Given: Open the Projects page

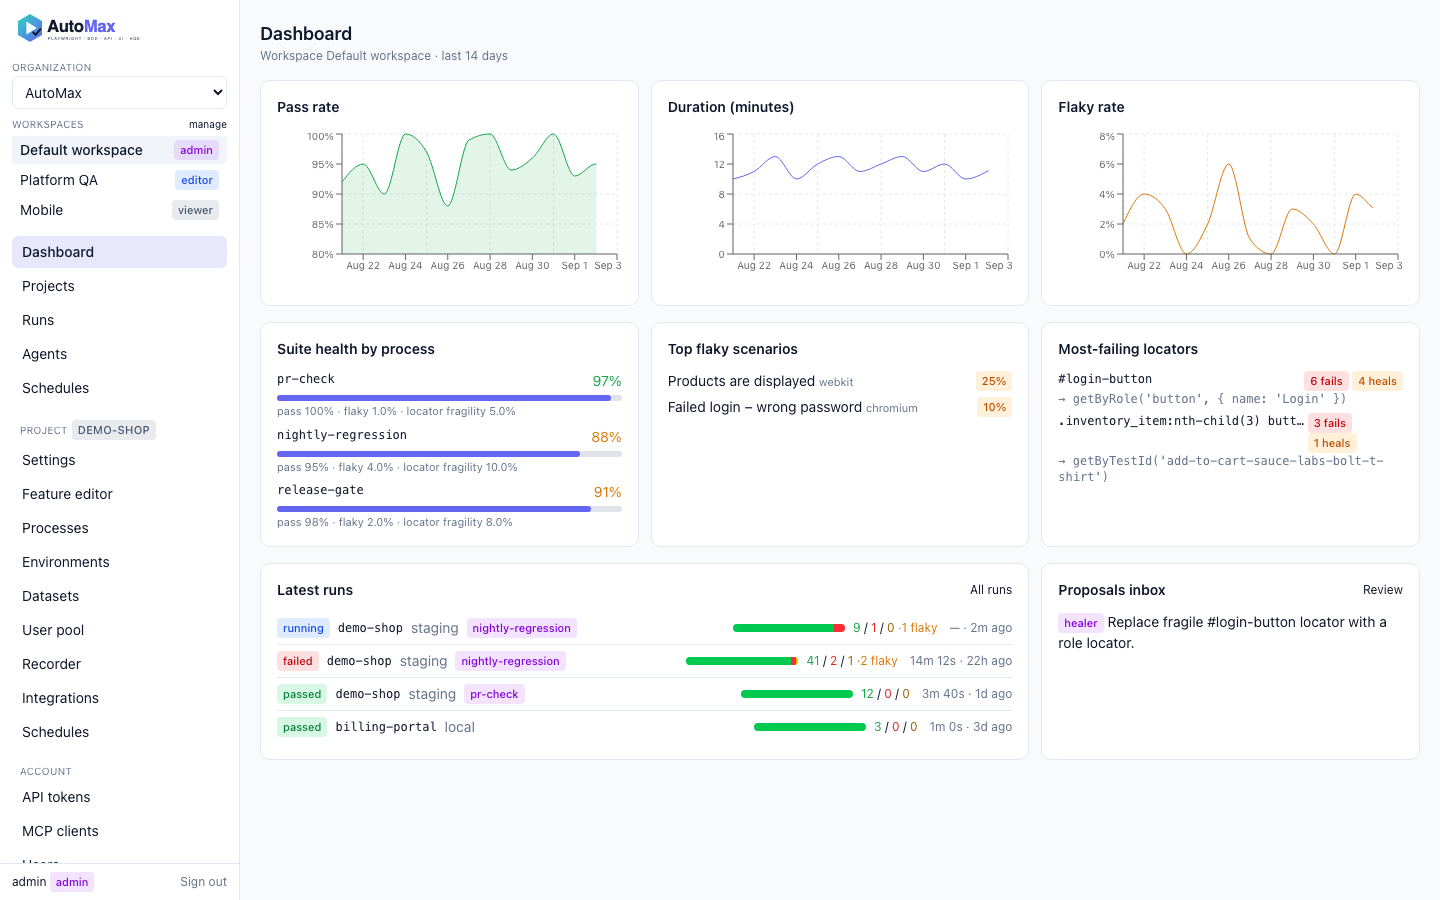Looking at the screenshot, I should [x=119, y=286].
